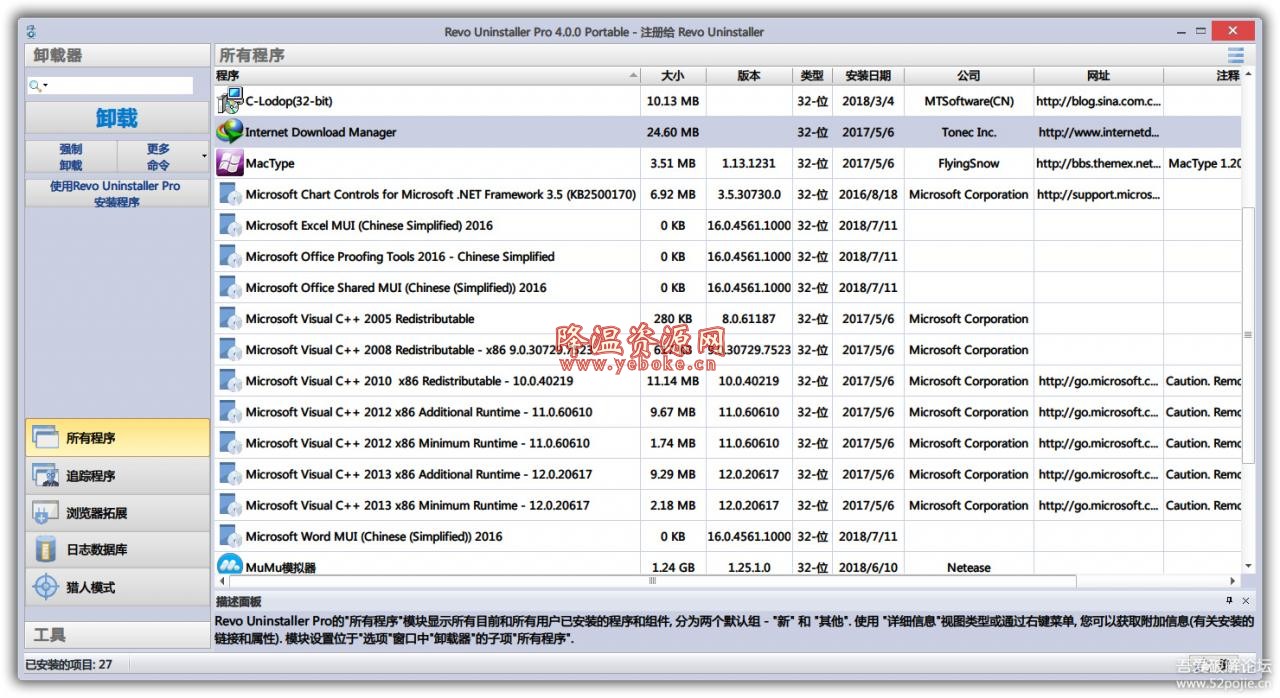This screenshot has height=698, width=1280.
Task: Sort by the 安装日期 column header
Action: pos(868,75)
